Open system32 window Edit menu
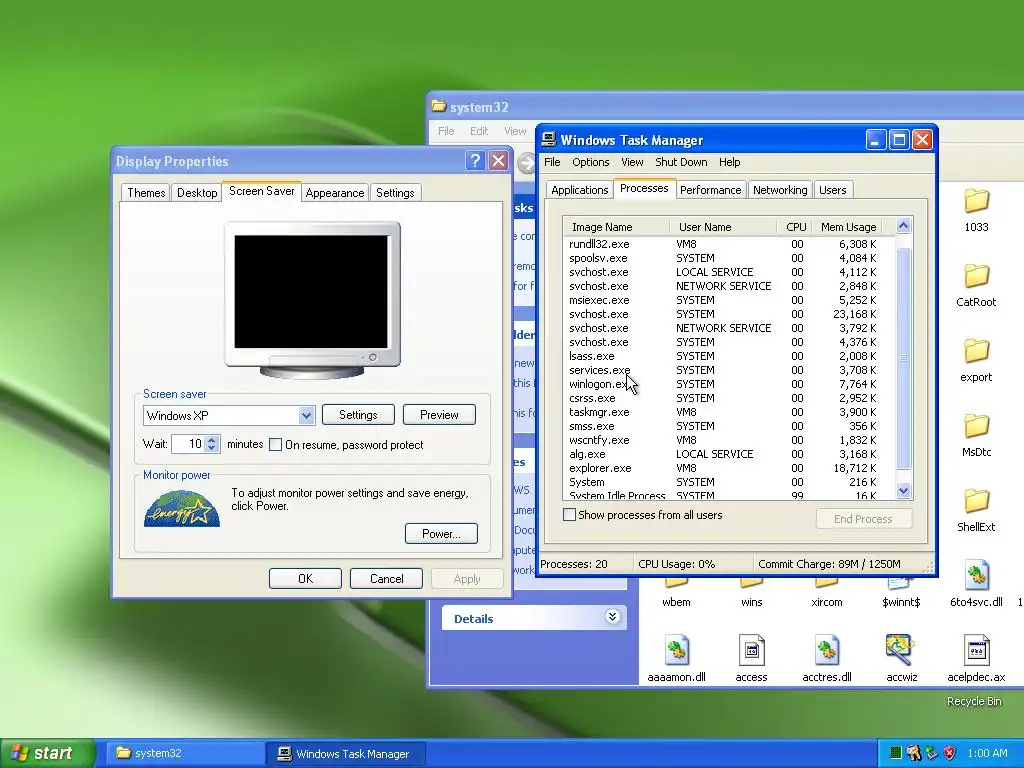 point(479,131)
